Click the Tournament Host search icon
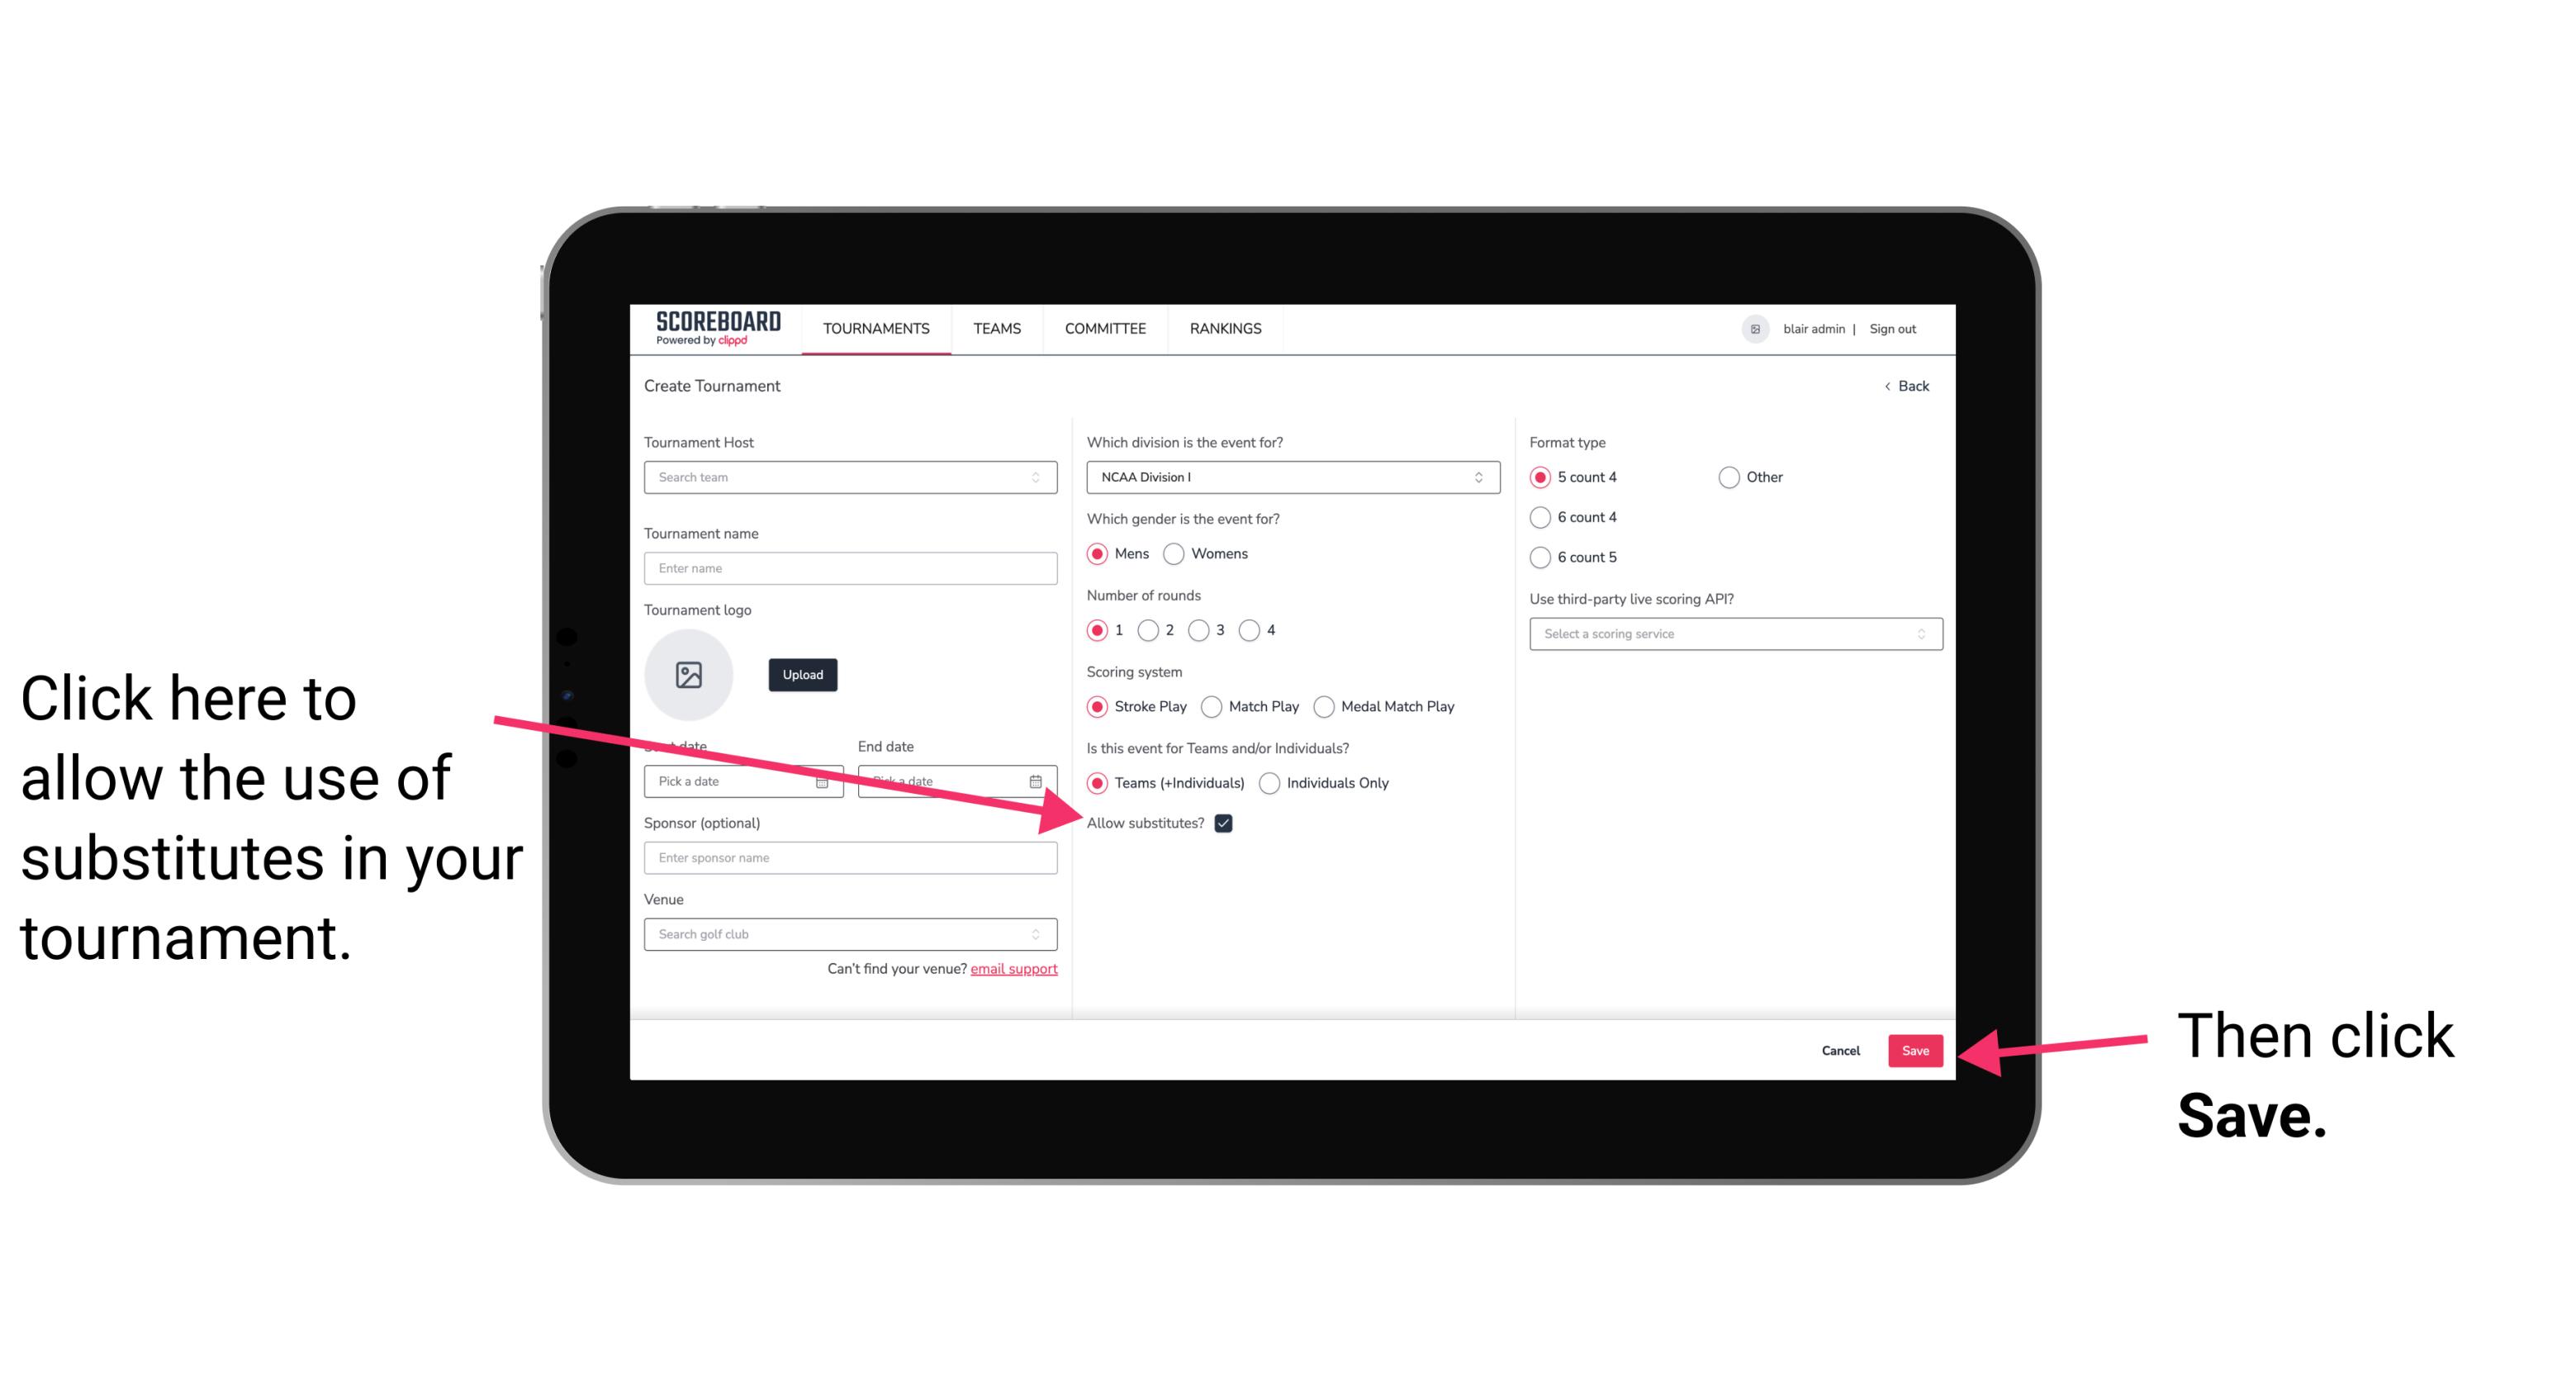This screenshot has height=1386, width=2576. coord(1042,478)
